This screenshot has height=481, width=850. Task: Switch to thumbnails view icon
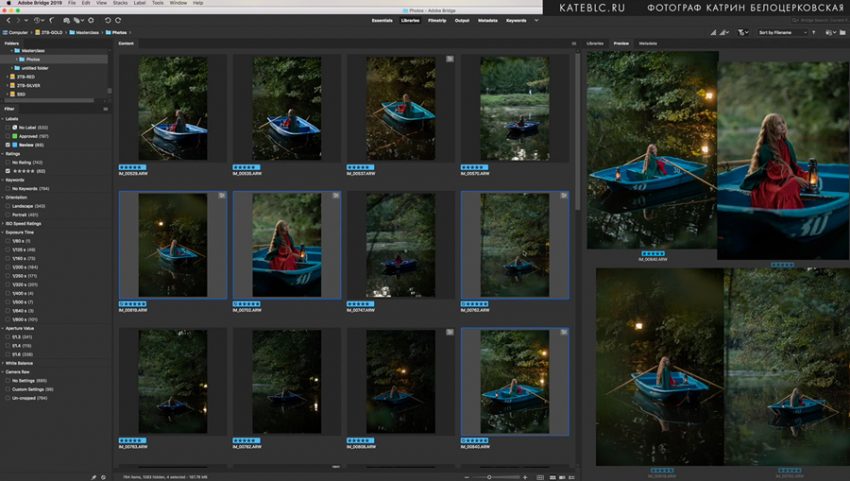pyautogui.click(x=552, y=477)
